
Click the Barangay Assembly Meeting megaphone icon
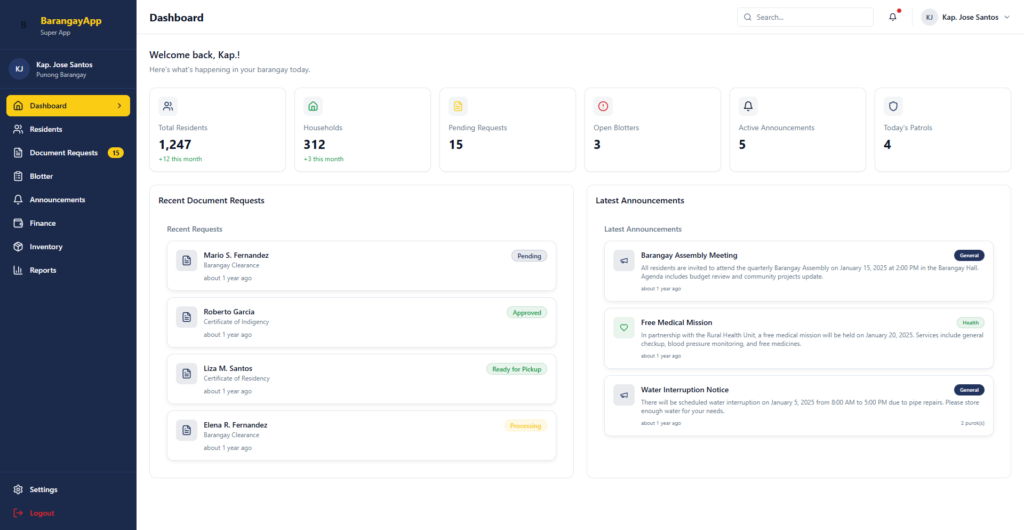point(623,261)
